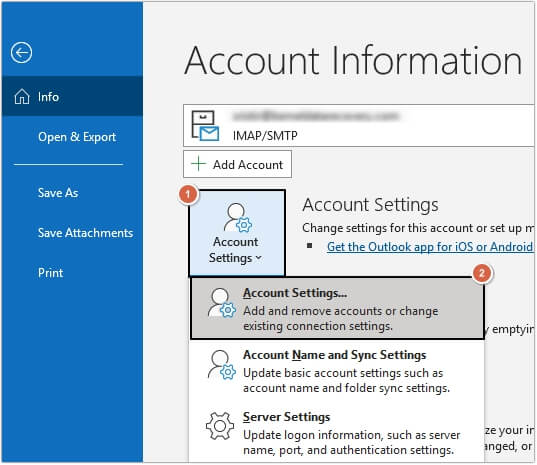Open Get the Outlook app link

pyautogui.click(x=430, y=247)
